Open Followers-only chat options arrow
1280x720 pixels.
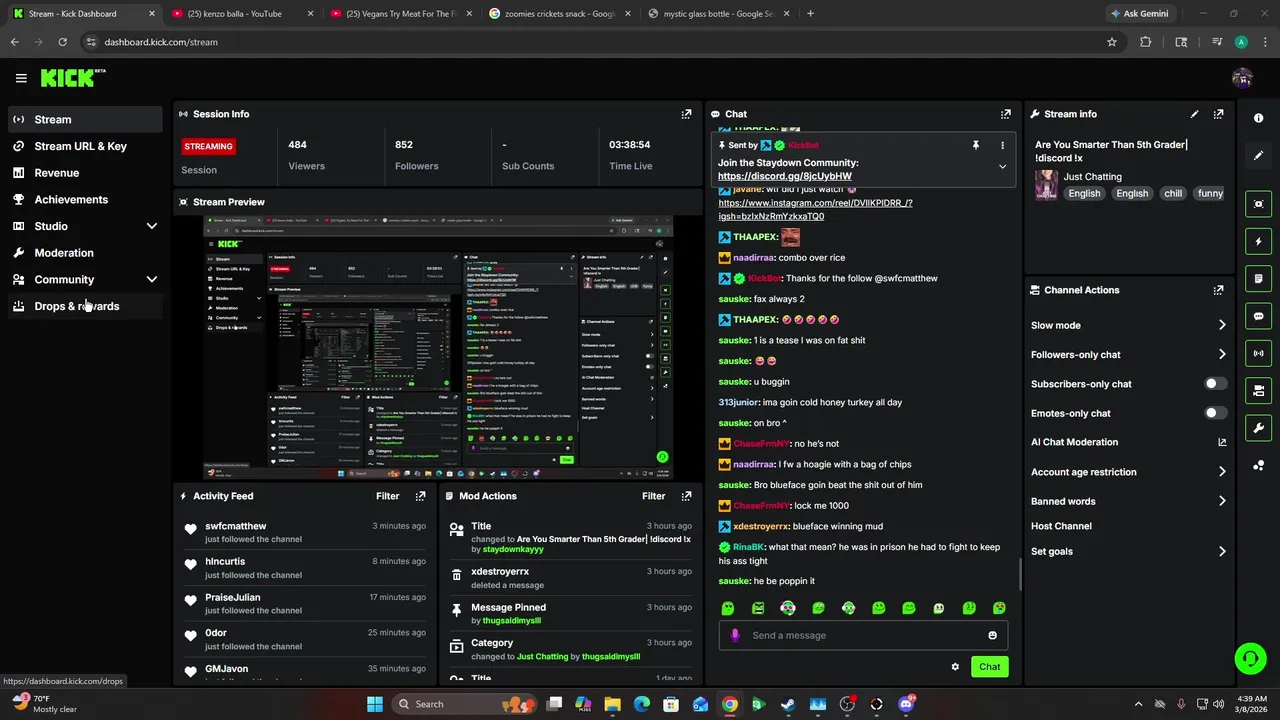click(1222, 354)
